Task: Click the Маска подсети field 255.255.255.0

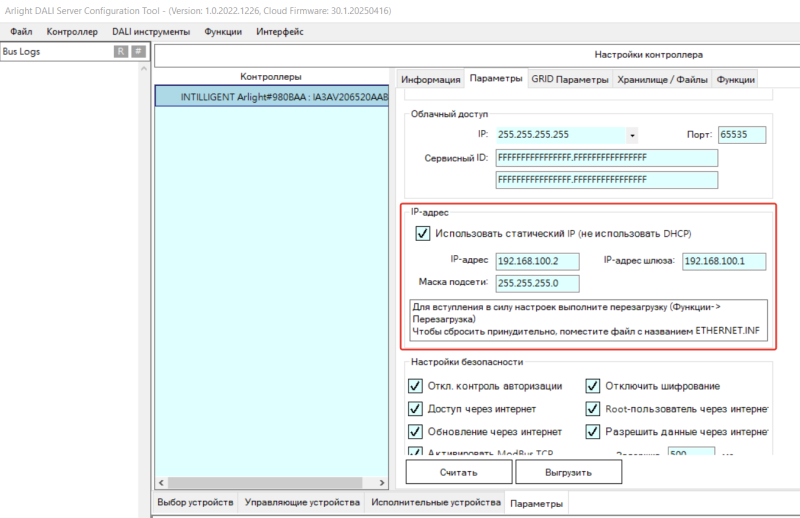Action: click(x=537, y=283)
